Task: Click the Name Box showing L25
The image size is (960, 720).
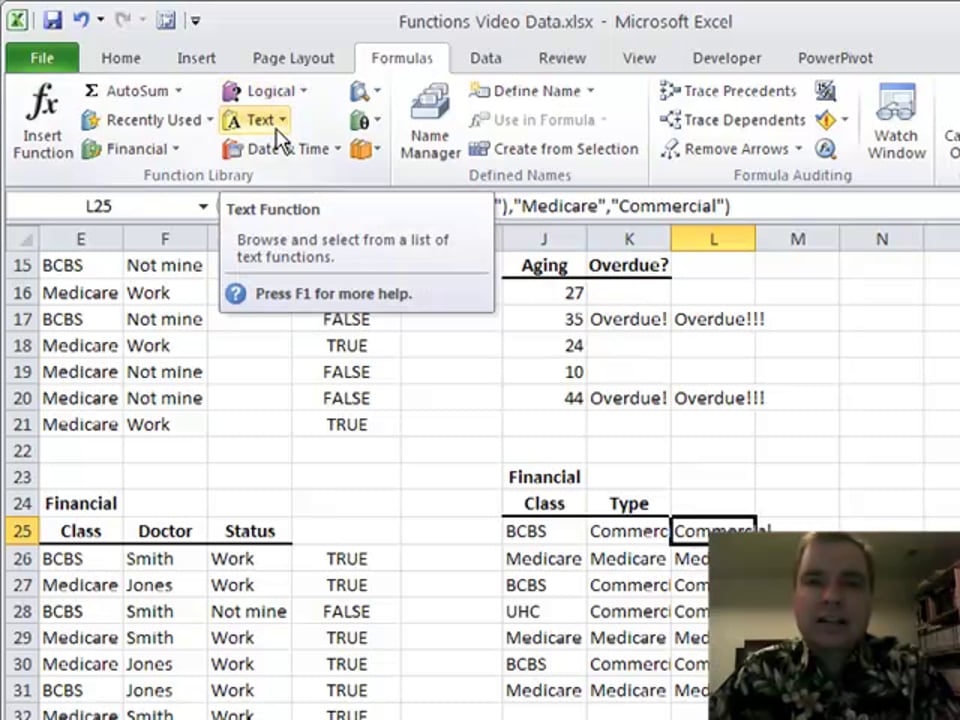Action: pyautogui.click(x=99, y=206)
